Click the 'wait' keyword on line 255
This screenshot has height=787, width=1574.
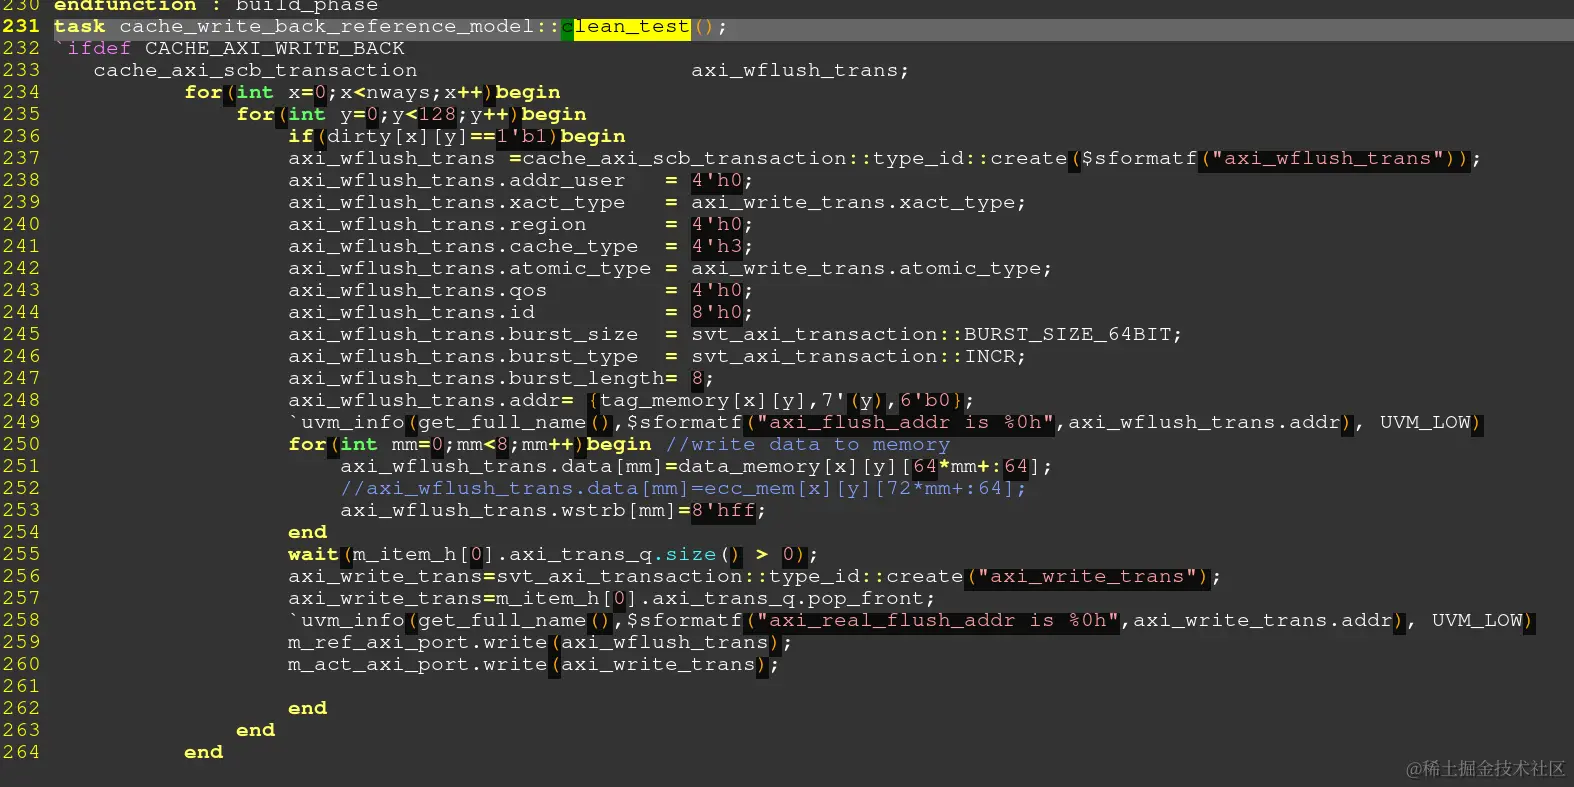coord(313,554)
